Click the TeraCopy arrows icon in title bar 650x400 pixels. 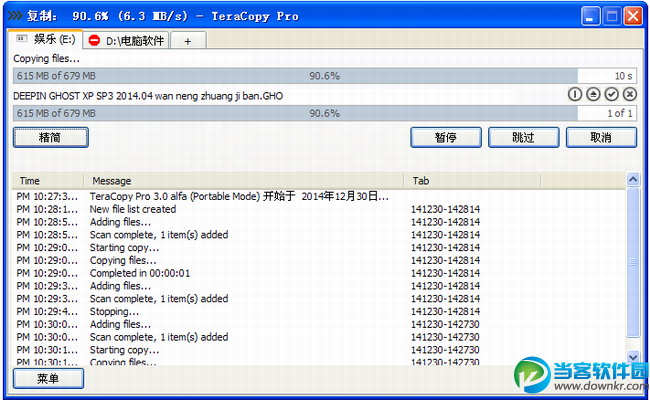pyautogui.click(x=15, y=16)
